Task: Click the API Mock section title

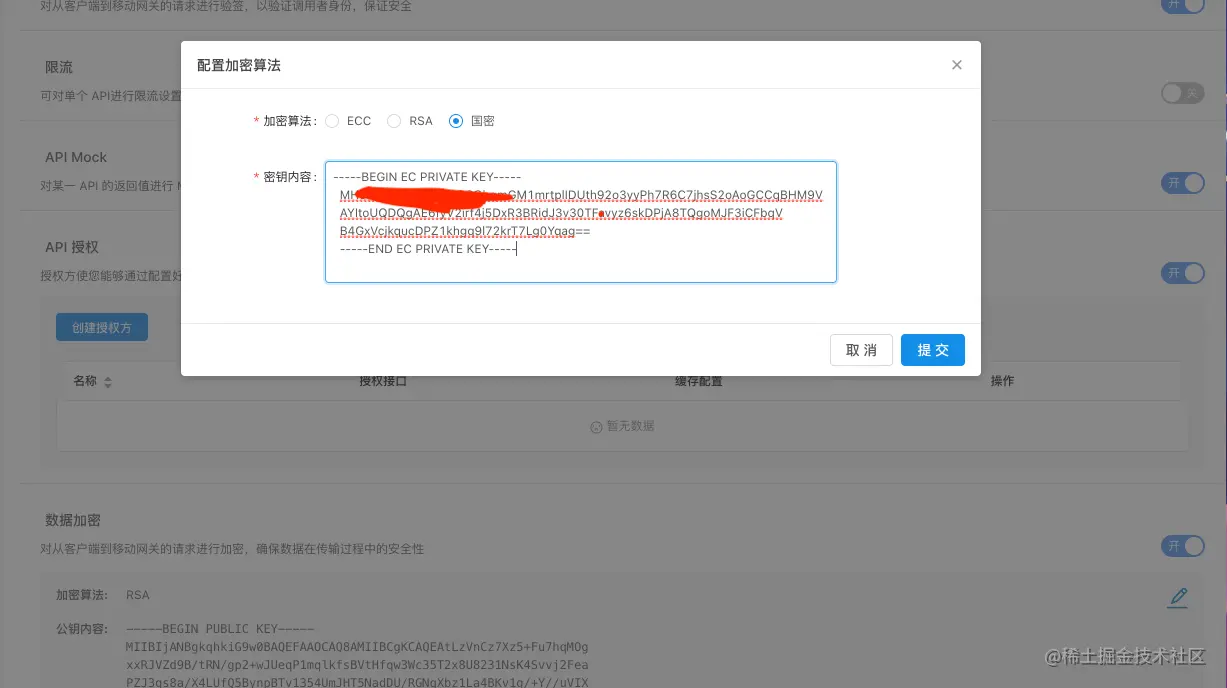Action: [76, 157]
